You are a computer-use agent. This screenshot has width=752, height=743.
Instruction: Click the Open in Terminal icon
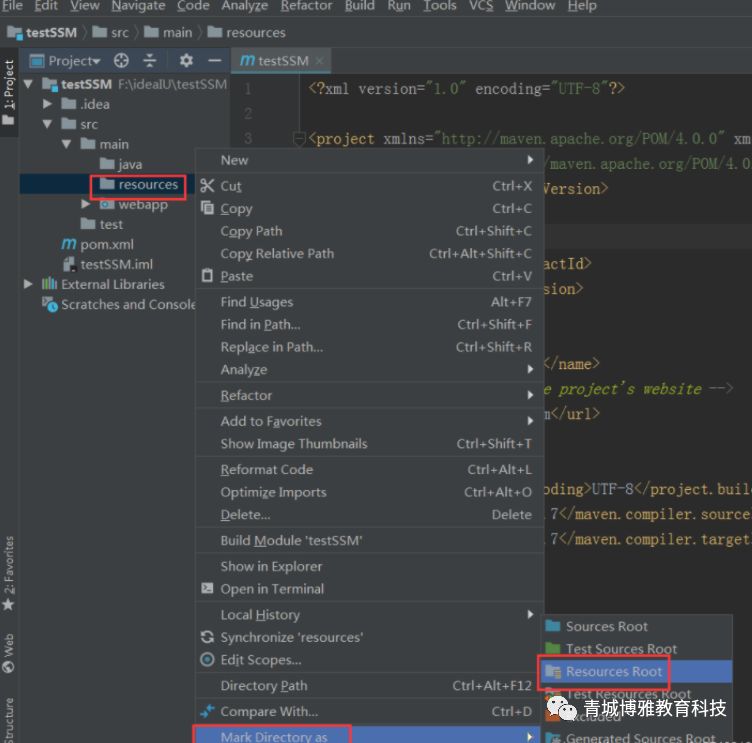pos(207,588)
